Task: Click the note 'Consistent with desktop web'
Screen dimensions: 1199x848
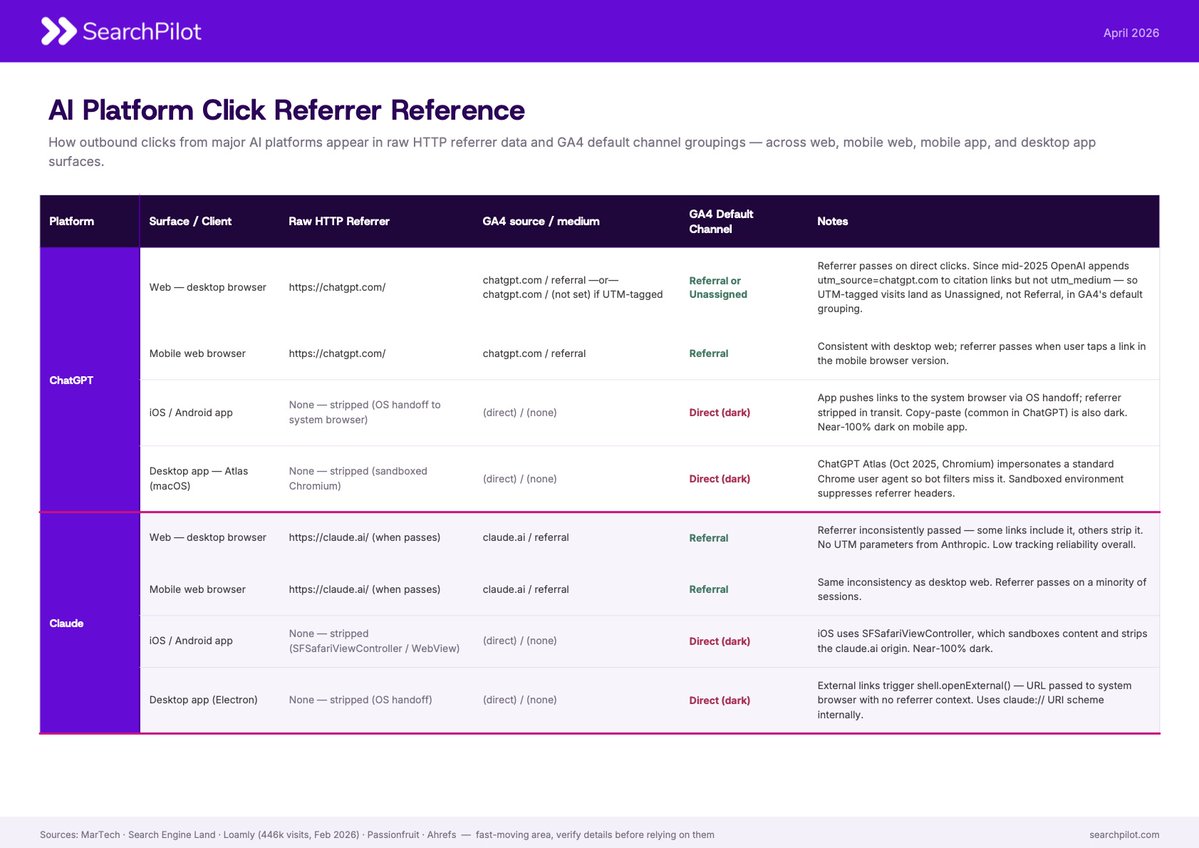Action: [x=981, y=353]
